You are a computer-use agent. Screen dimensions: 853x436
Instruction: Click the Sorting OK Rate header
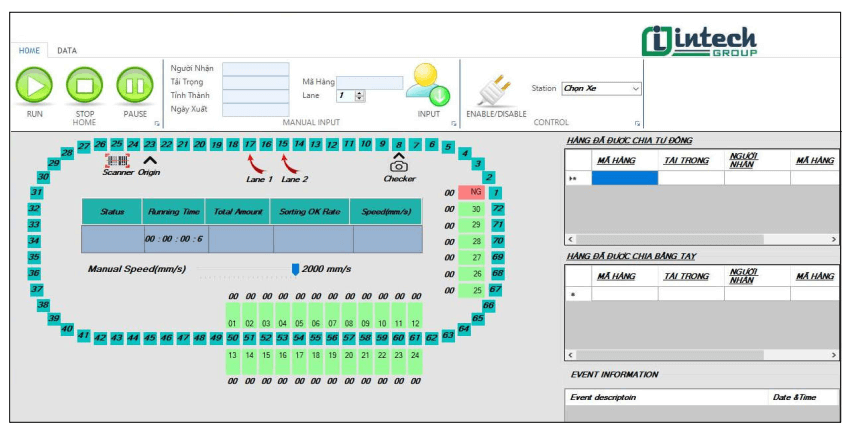tap(310, 212)
